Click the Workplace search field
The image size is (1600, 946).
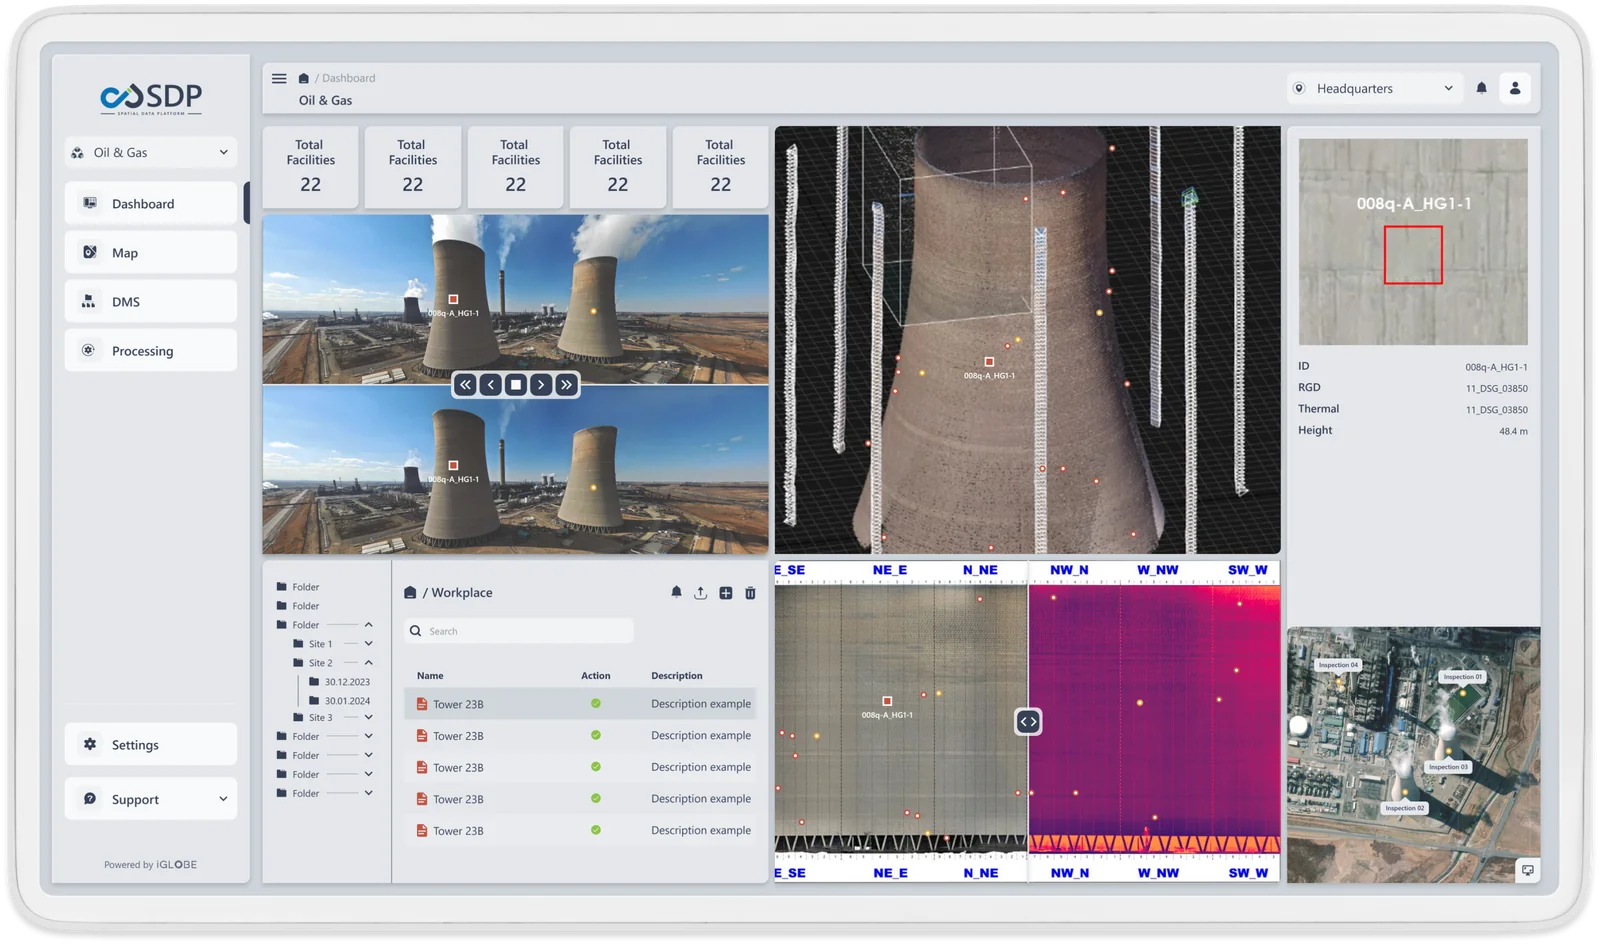coord(520,631)
